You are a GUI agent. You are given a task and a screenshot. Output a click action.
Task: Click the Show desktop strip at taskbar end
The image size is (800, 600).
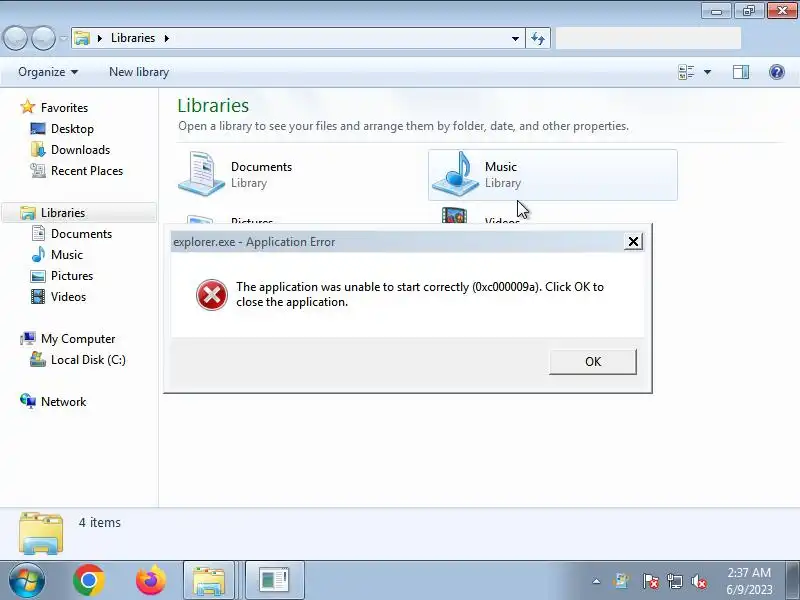pyautogui.click(x=793, y=581)
